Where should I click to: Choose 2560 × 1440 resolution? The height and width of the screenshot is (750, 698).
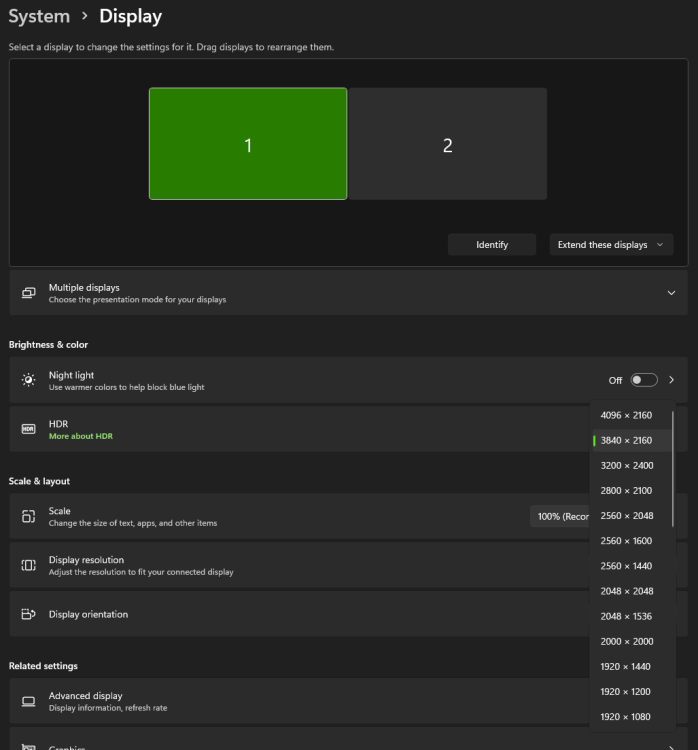630,566
